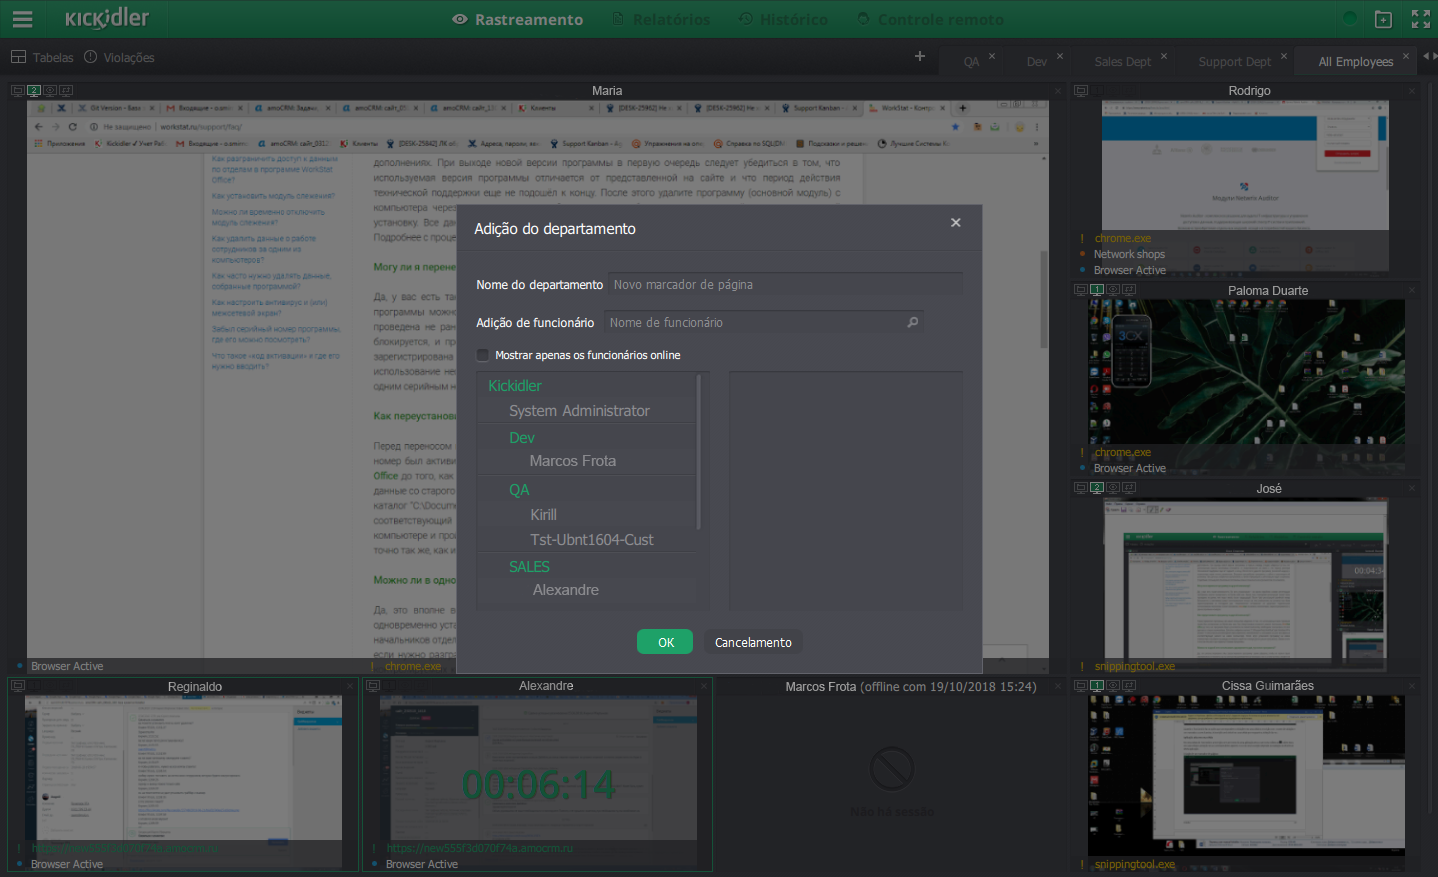This screenshot has height=877, width=1438.
Task: Click José's eye view icon
Action: tap(1112, 488)
